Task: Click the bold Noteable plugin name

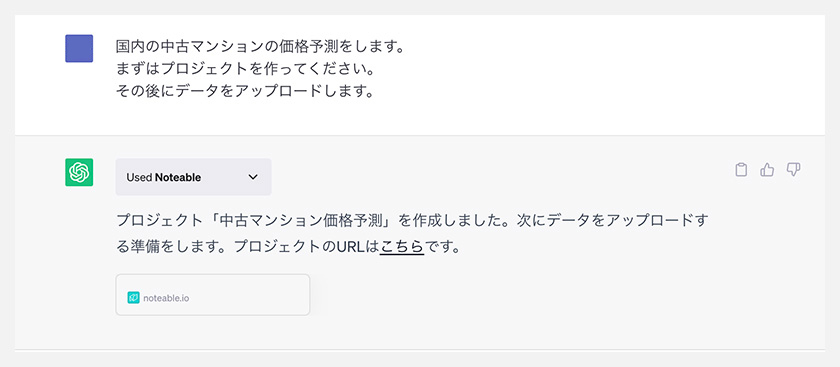Action: [x=178, y=177]
